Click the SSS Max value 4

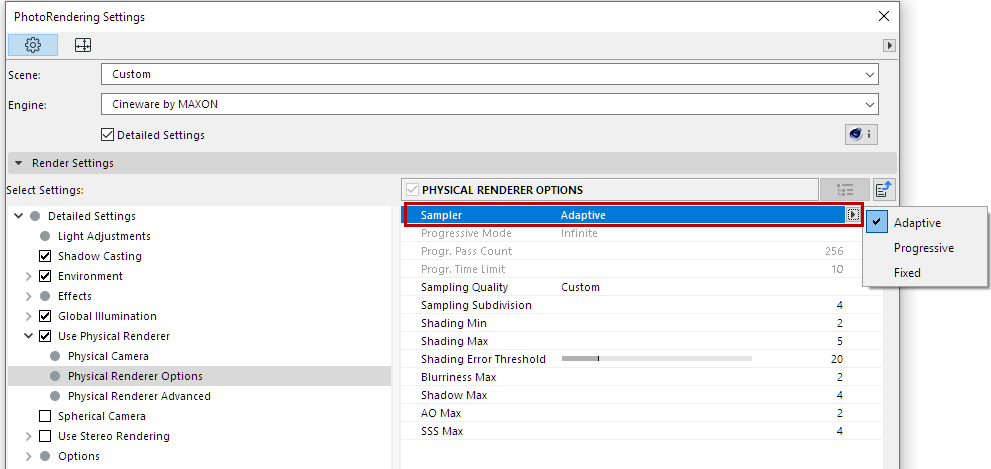840,431
